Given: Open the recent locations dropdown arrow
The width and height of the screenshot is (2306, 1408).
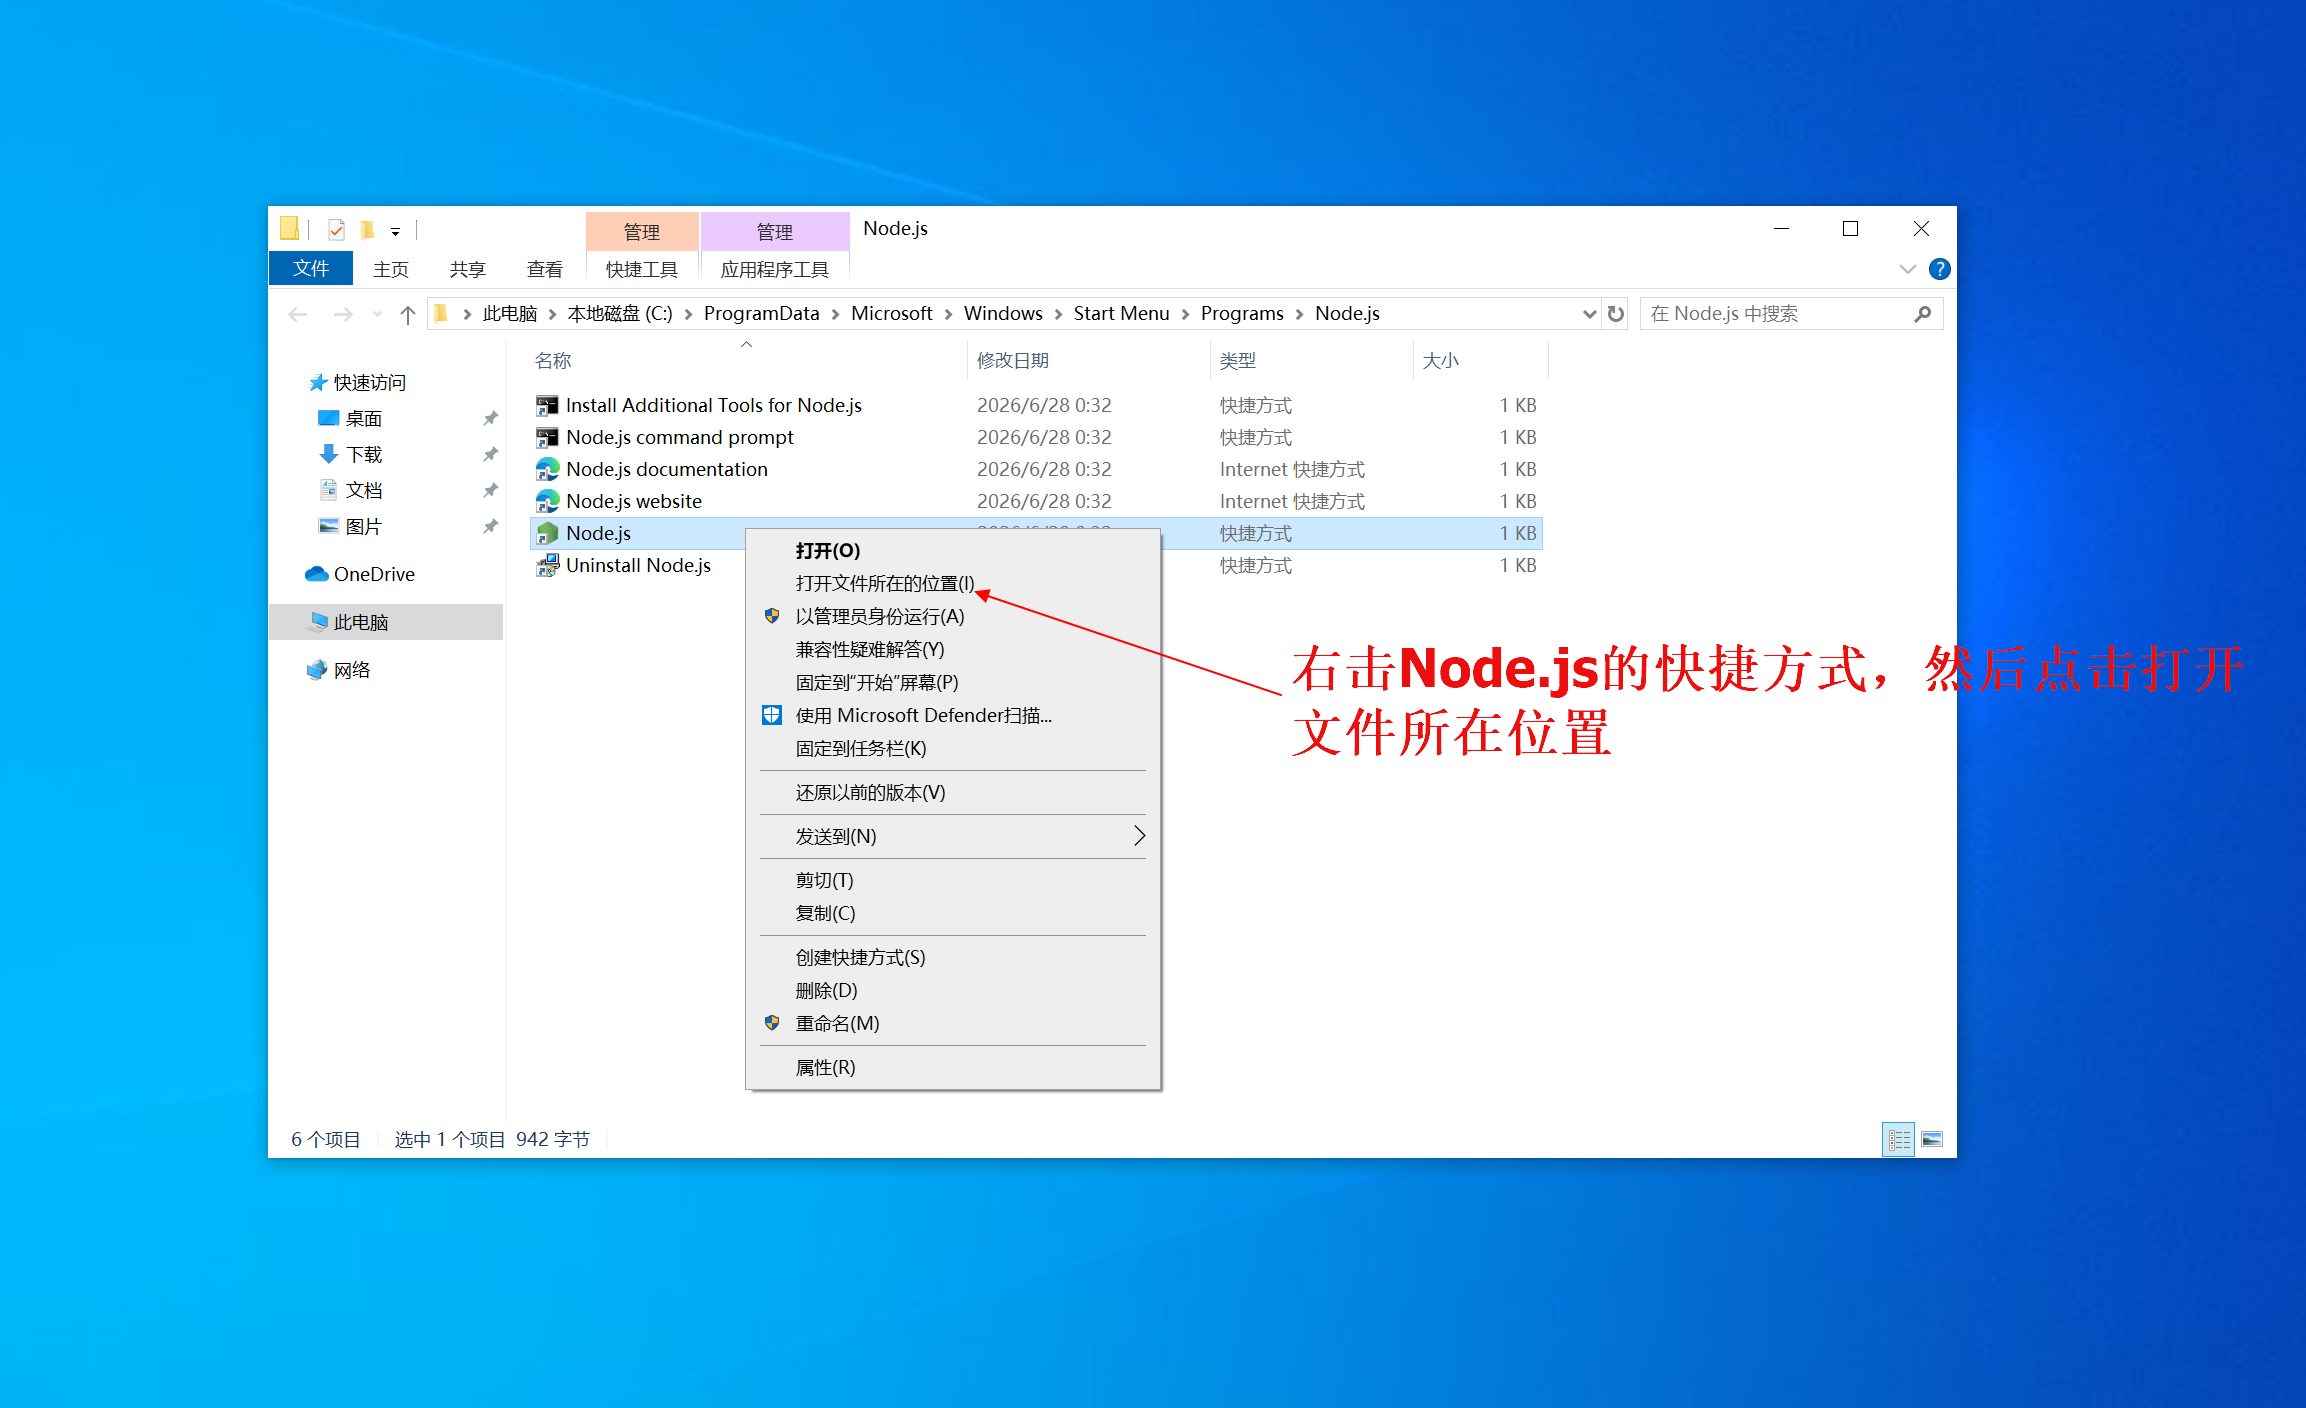Looking at the screenshot, I should click(x=377, y=314).
